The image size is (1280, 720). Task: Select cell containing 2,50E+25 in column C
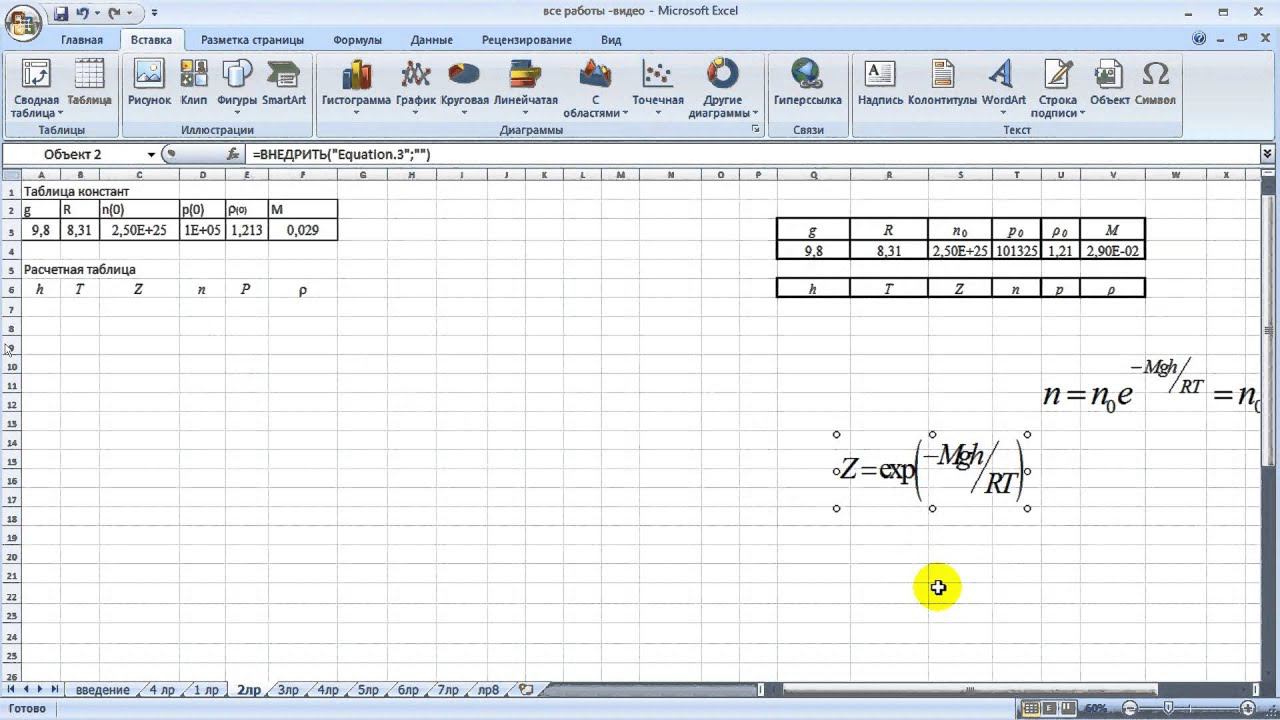(139, 230)
